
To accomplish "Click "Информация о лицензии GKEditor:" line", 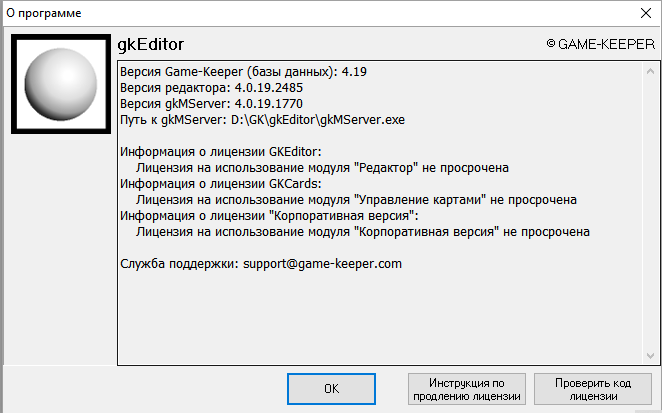I will [220, 152].
